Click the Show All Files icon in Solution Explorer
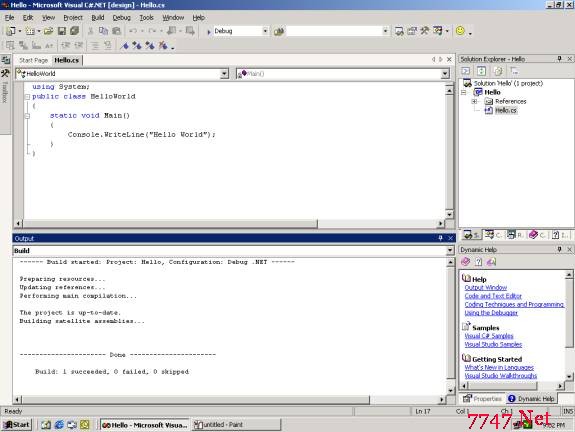Screen dimensions: 575x432 click(x=498, y=71)
